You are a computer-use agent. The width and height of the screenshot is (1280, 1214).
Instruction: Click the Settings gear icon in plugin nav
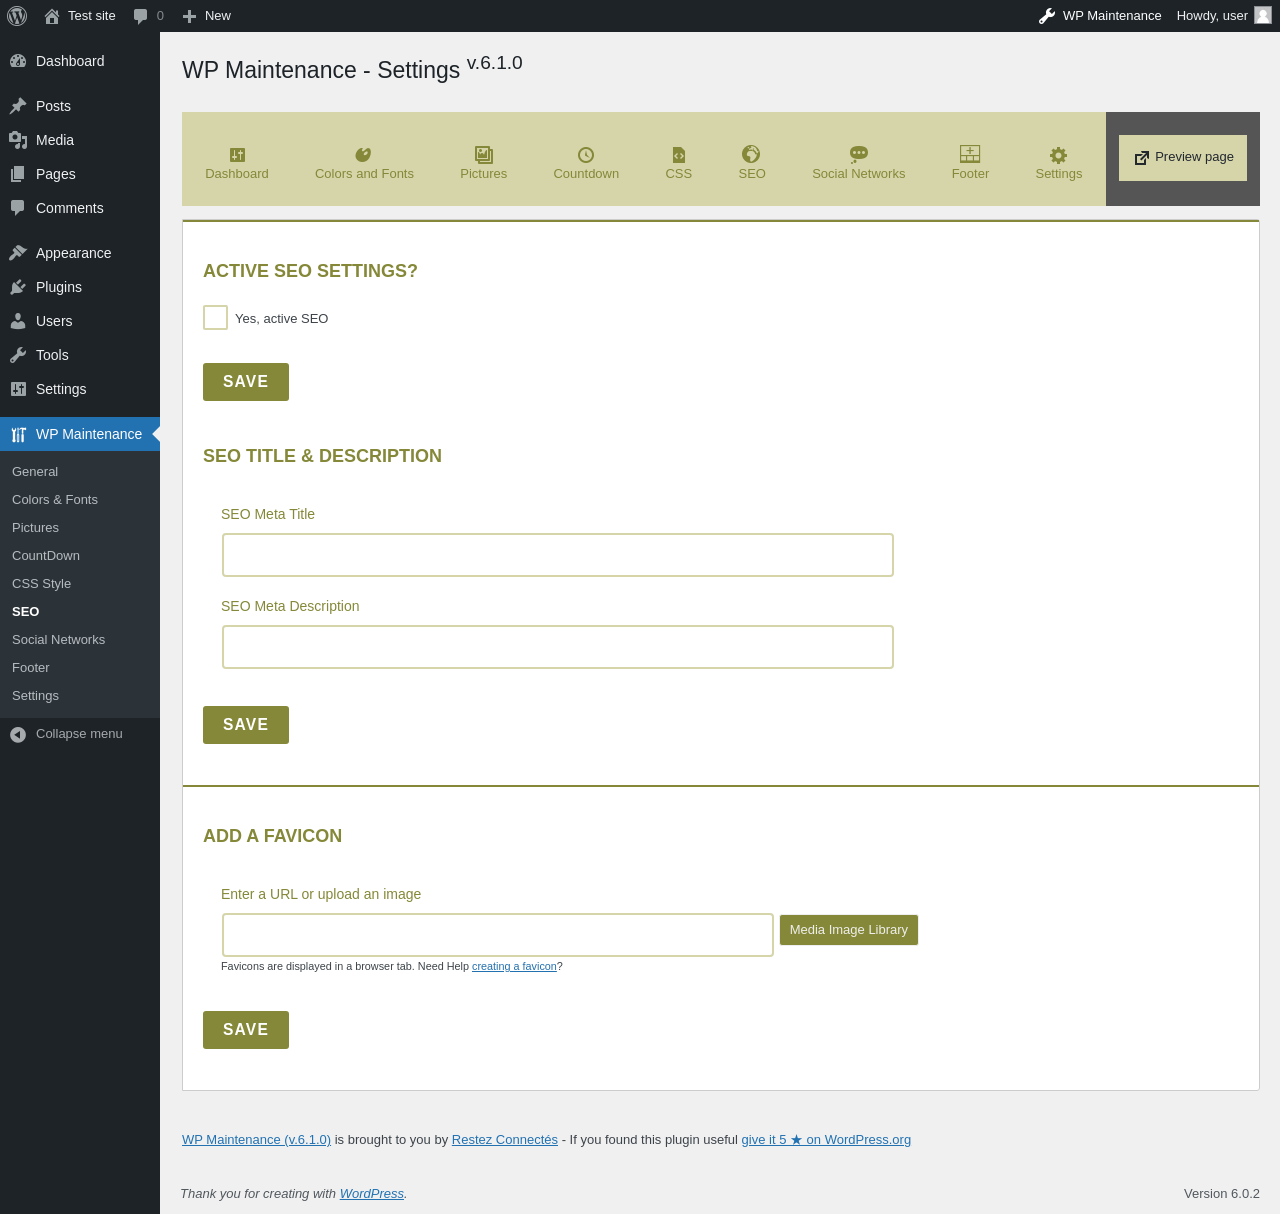1058,155
